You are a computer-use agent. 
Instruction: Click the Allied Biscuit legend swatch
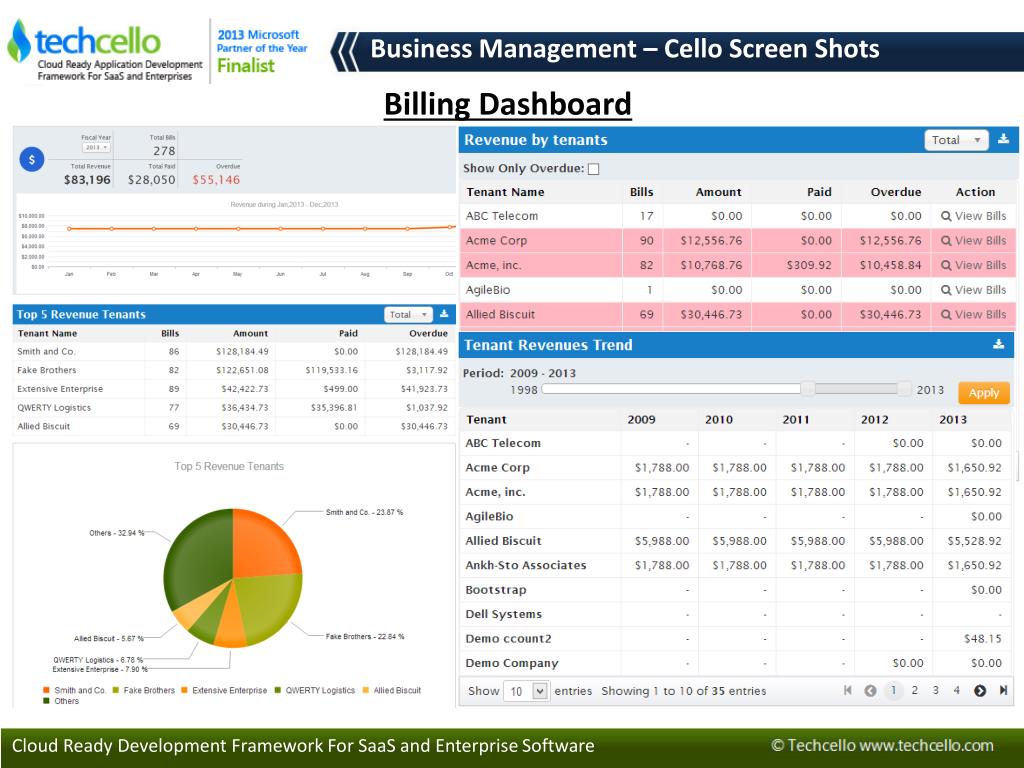coord(366,690)
